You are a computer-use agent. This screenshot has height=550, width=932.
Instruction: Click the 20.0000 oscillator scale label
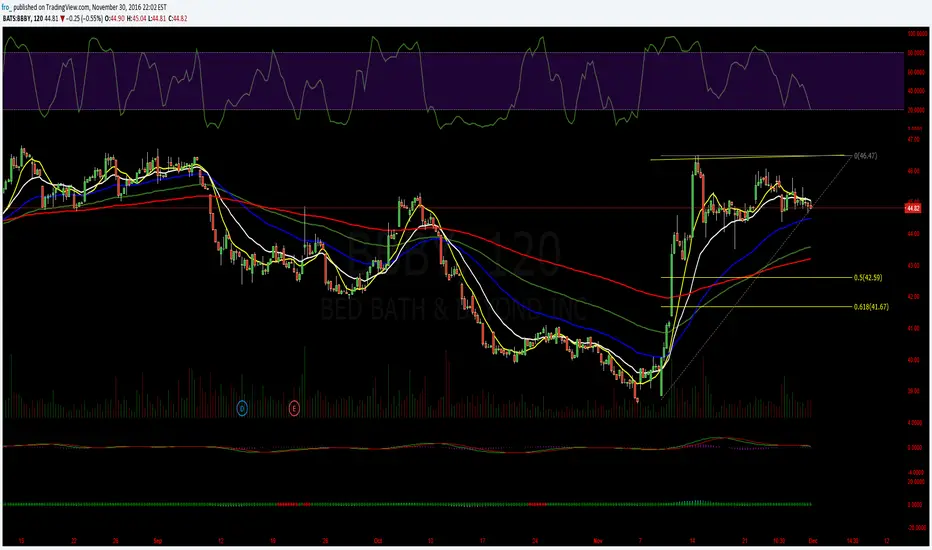pos(915,110)
